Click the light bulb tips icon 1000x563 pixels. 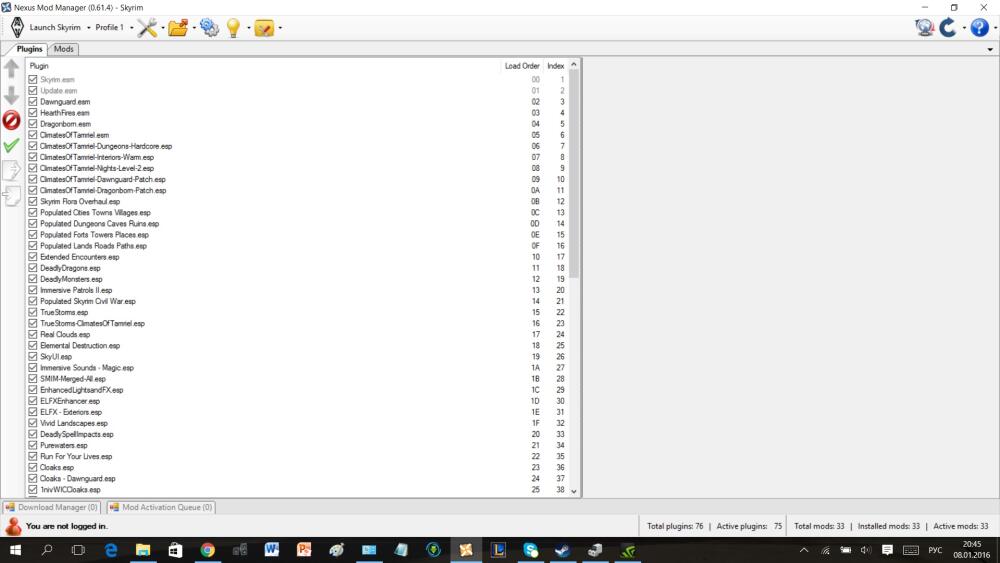233,27
